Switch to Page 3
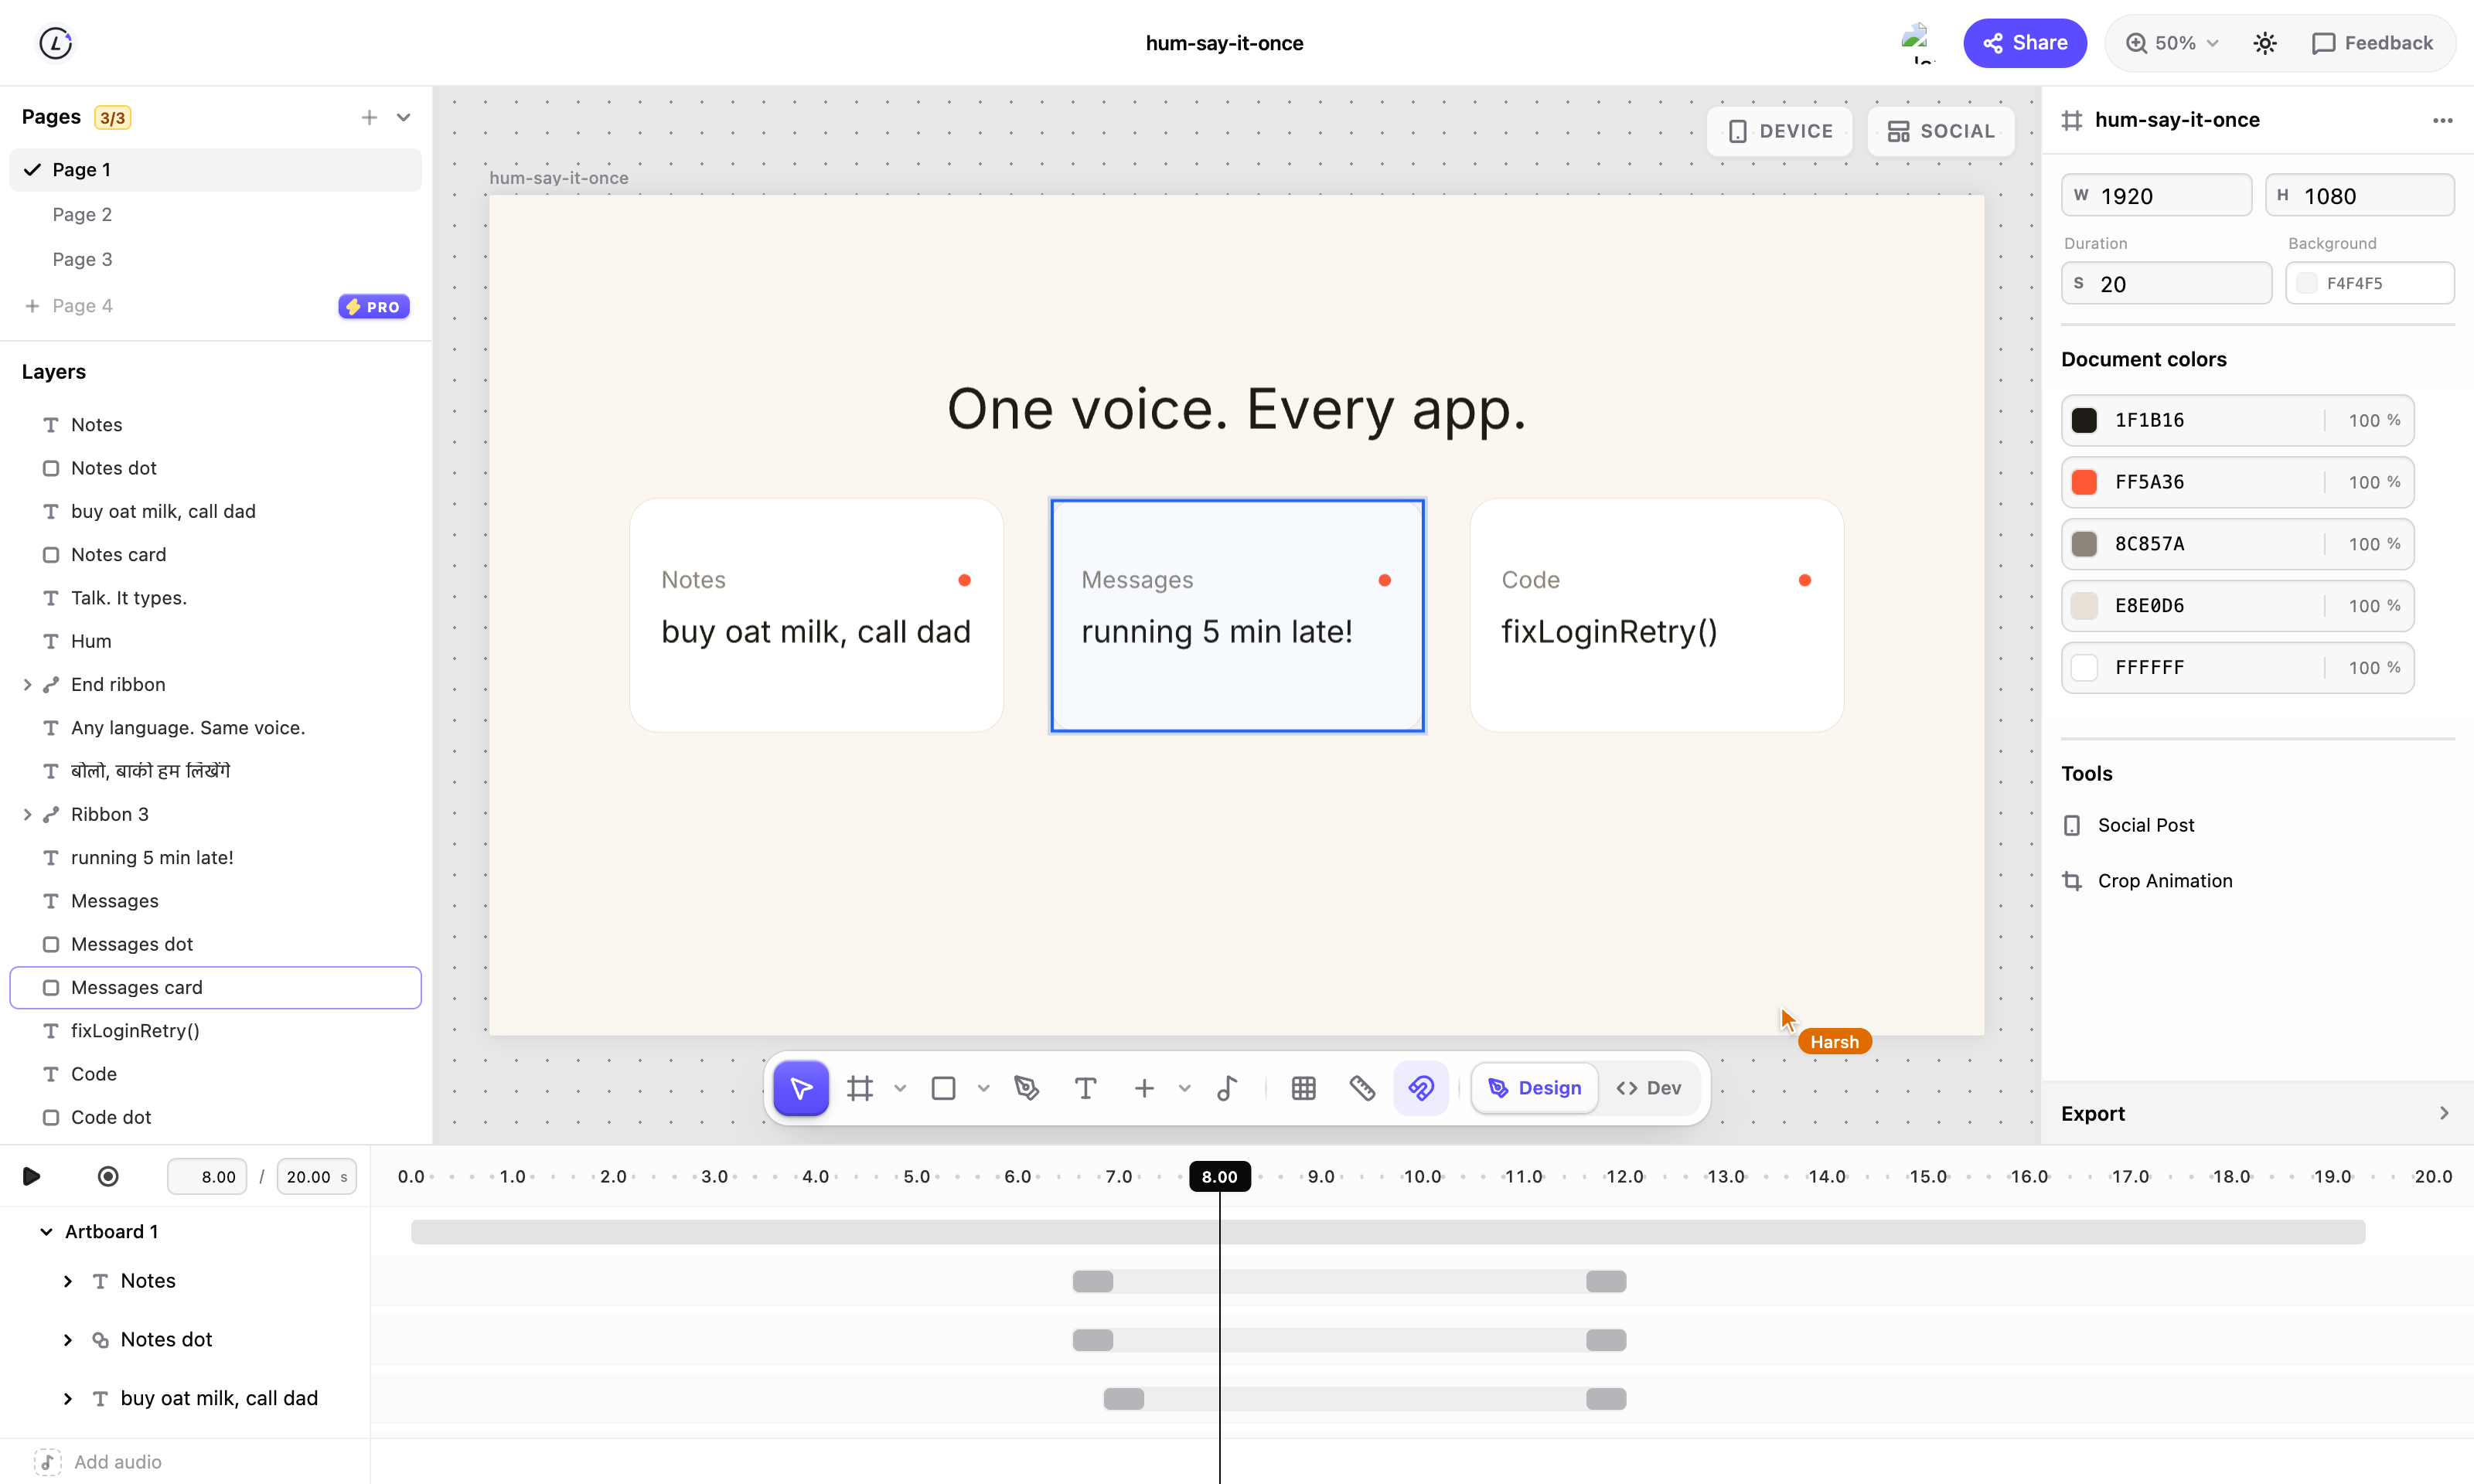 pos(215,259)
